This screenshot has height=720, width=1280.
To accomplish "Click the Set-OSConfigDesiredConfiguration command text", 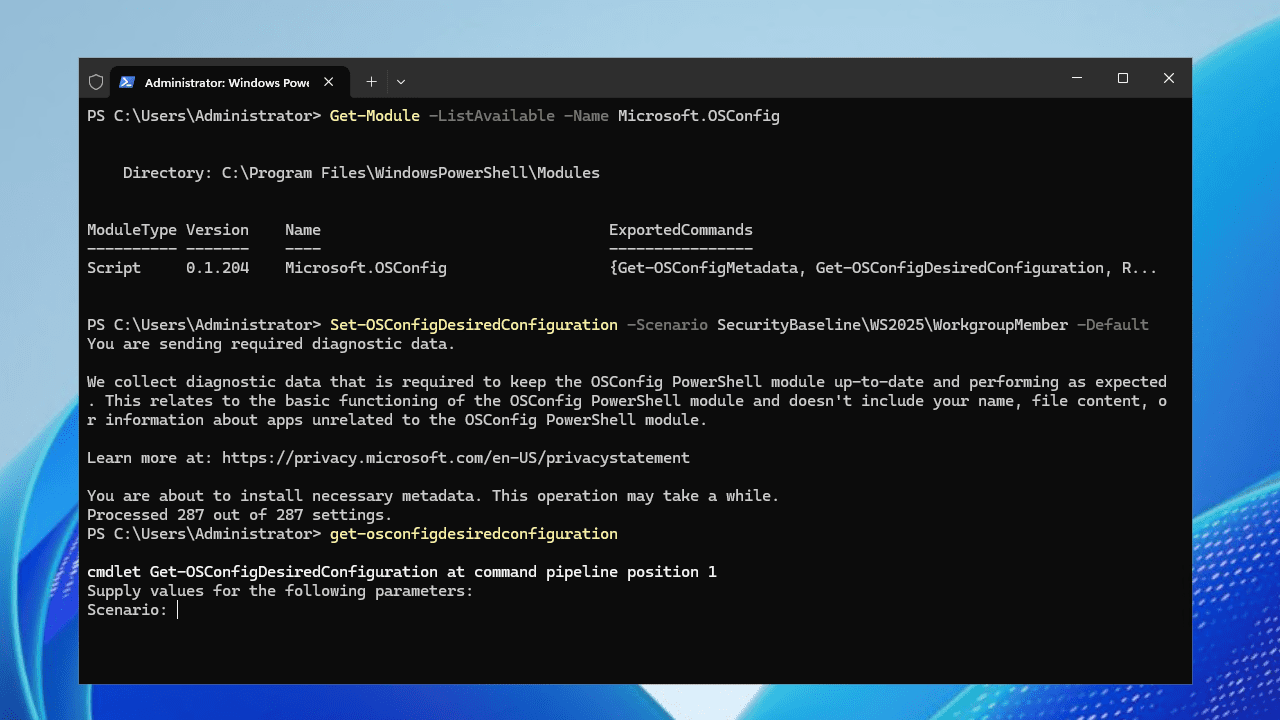I will (474, 325).
